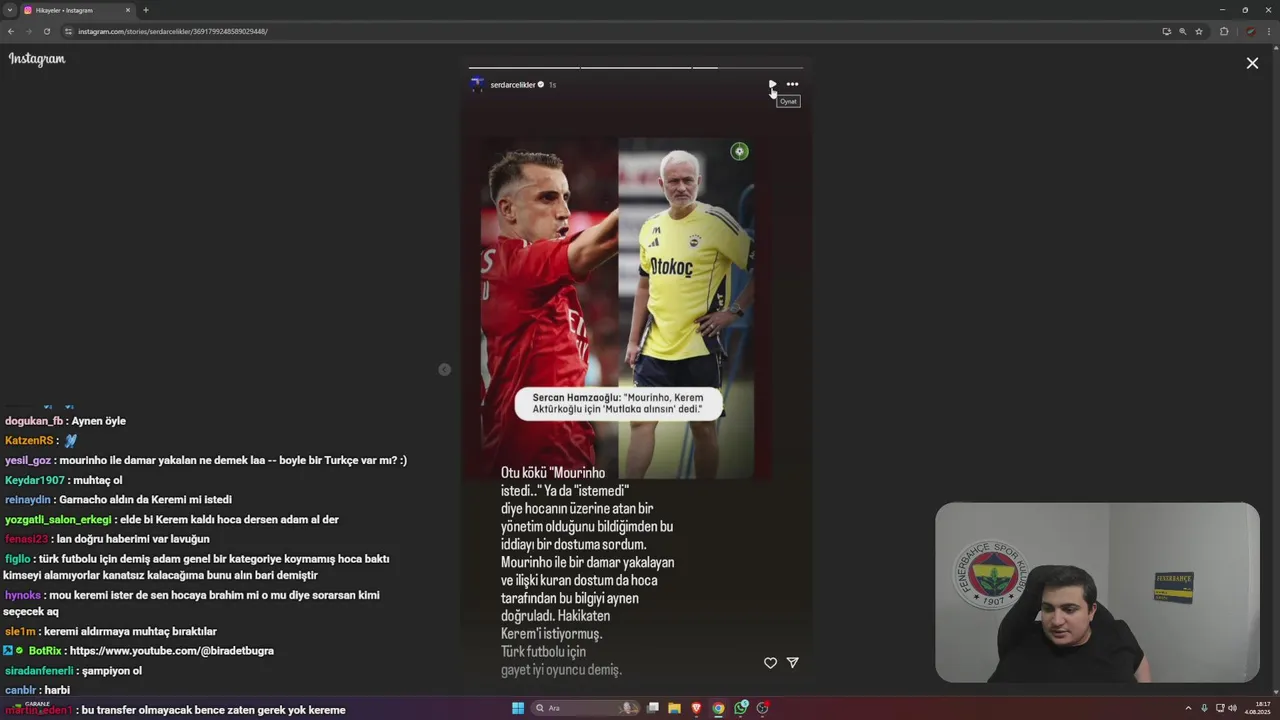The width and height of the screenshot is (1280, 720).
Task: Select chat user fenasi23
Action: coord(27,539)
